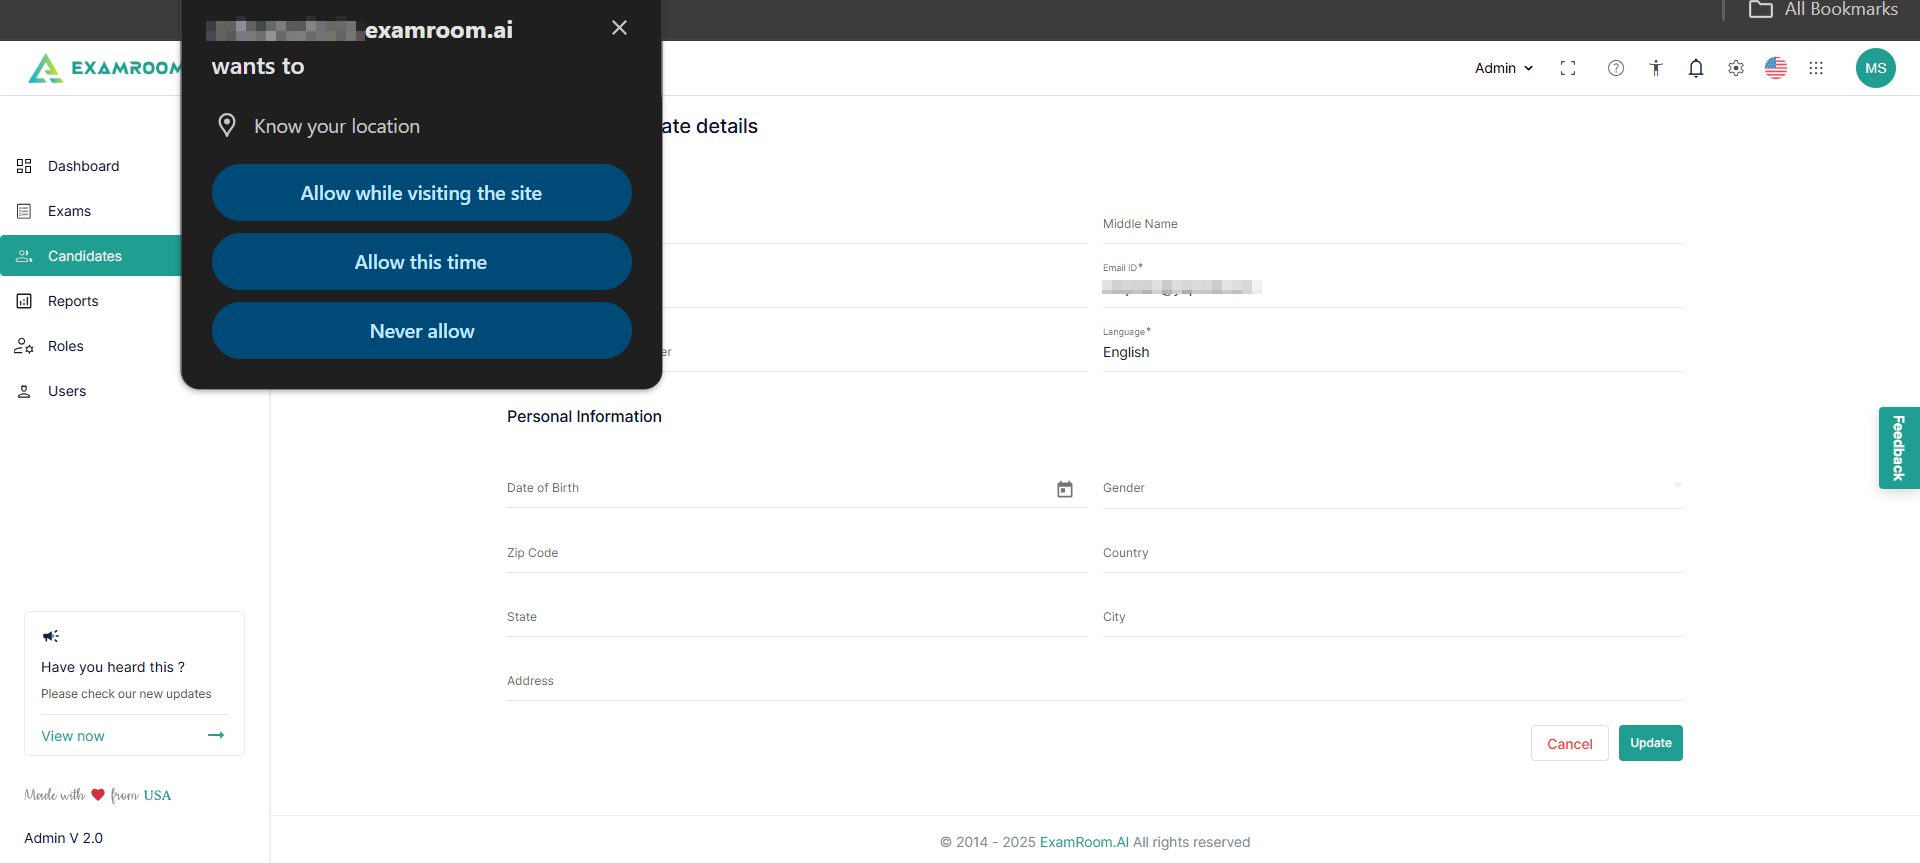The height and width of the screenshot is (863, 1920).
Task: Click the State field
Action: 797,617
